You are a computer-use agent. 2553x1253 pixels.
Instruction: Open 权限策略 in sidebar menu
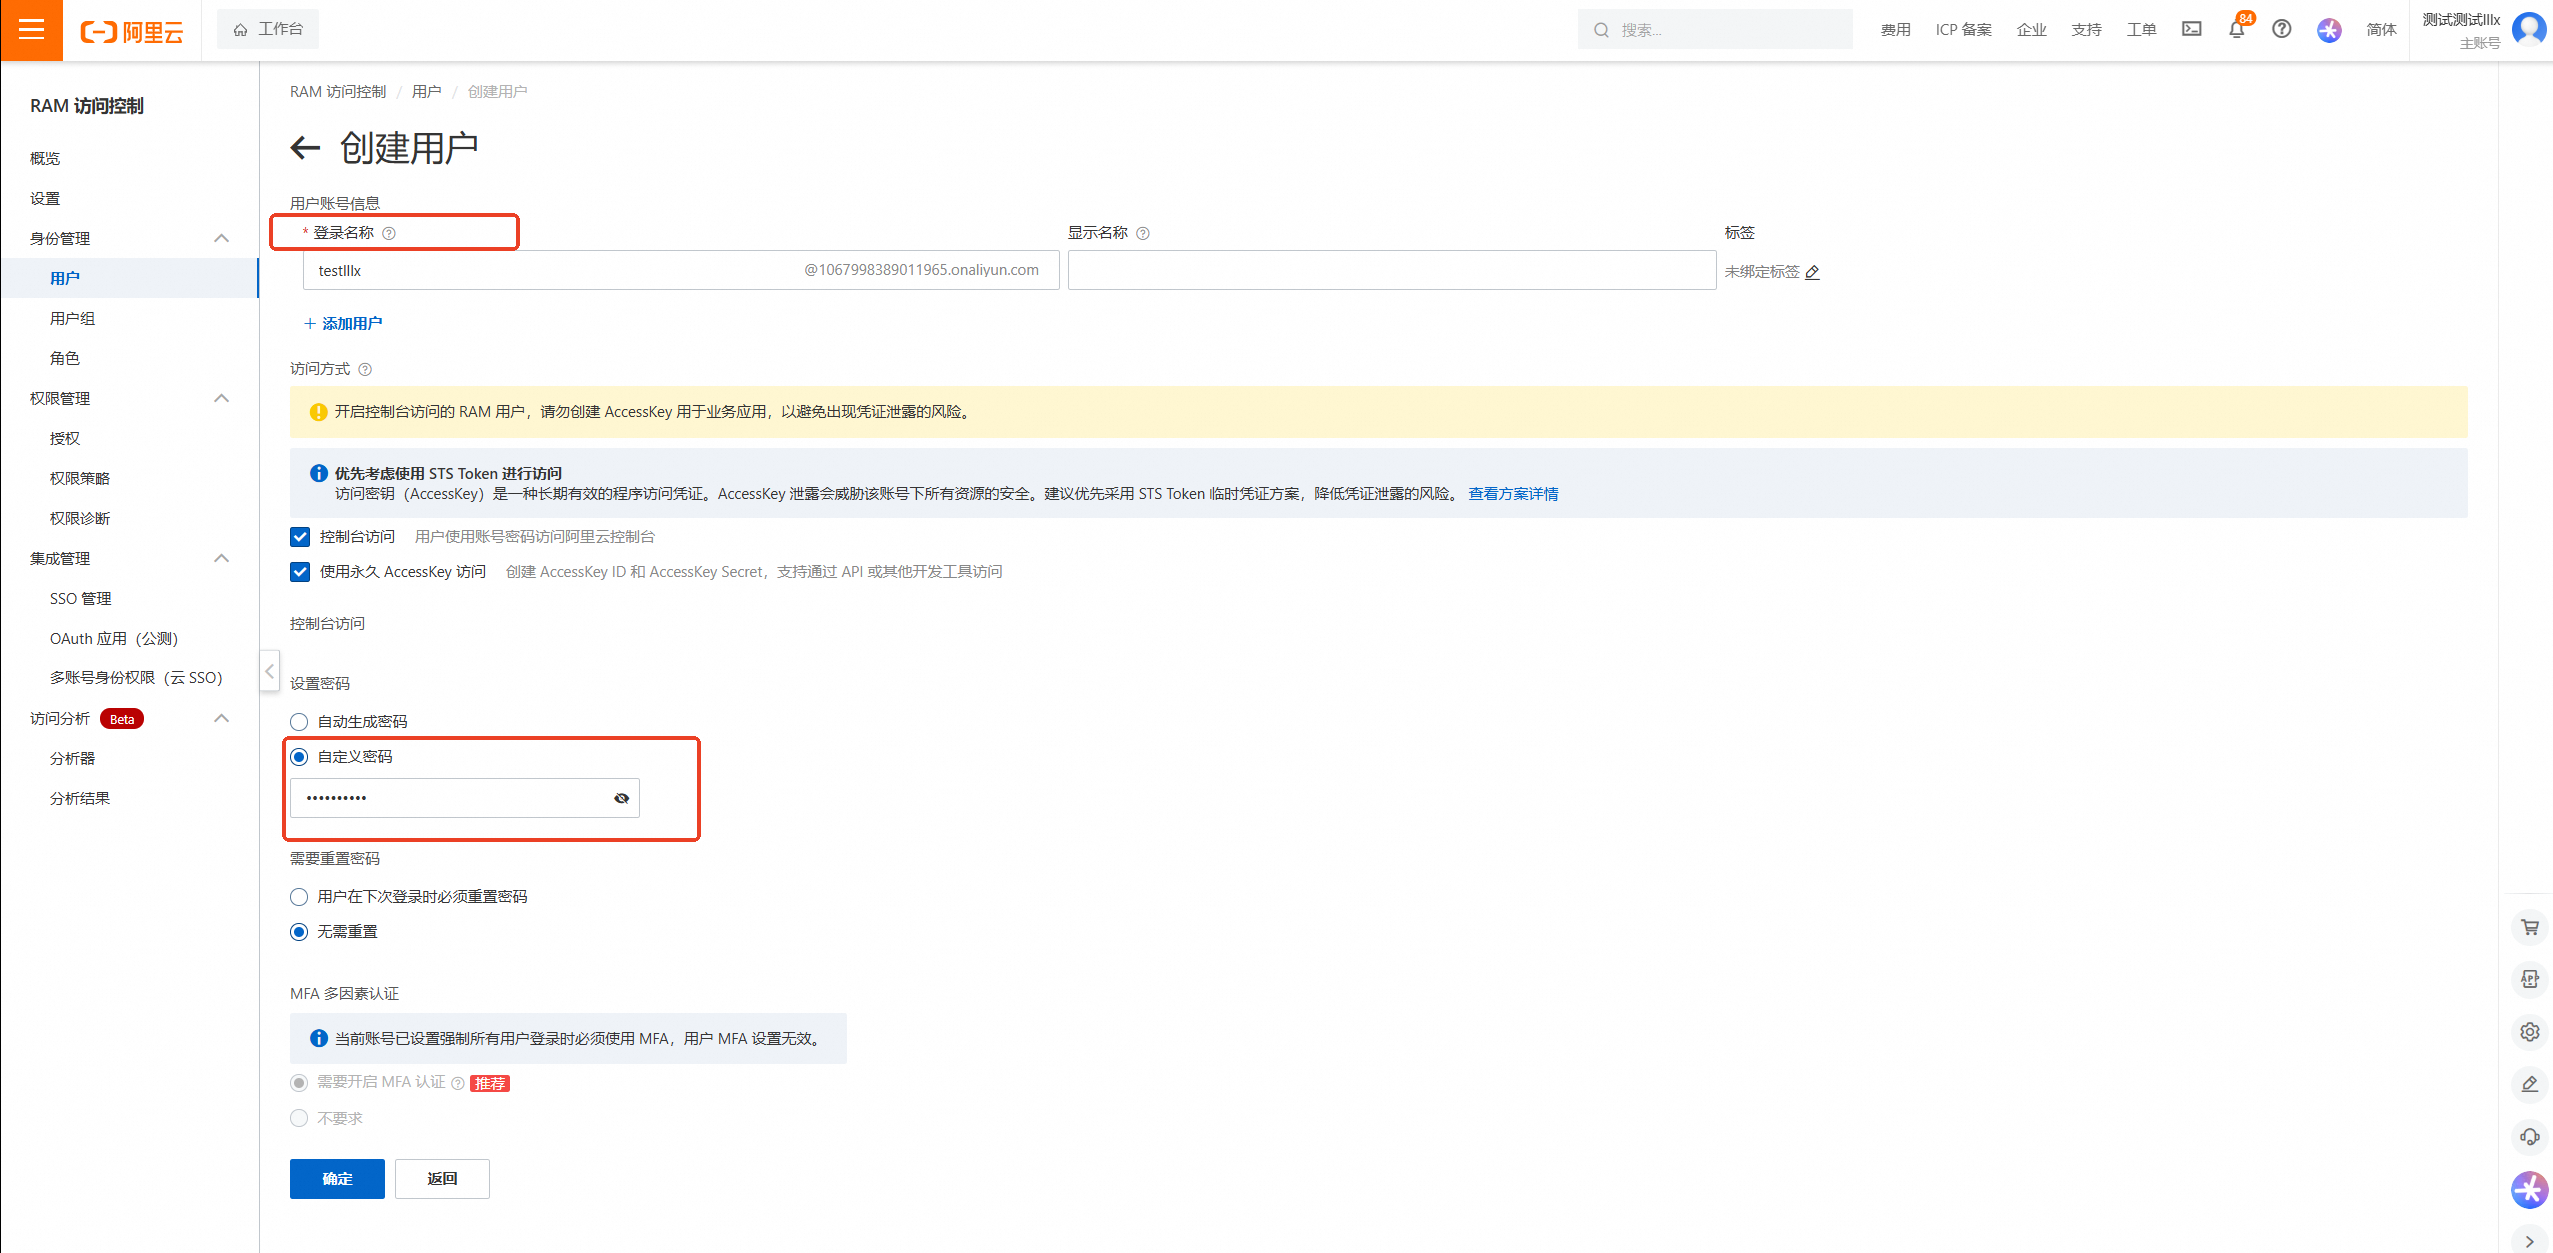point(80,478)
